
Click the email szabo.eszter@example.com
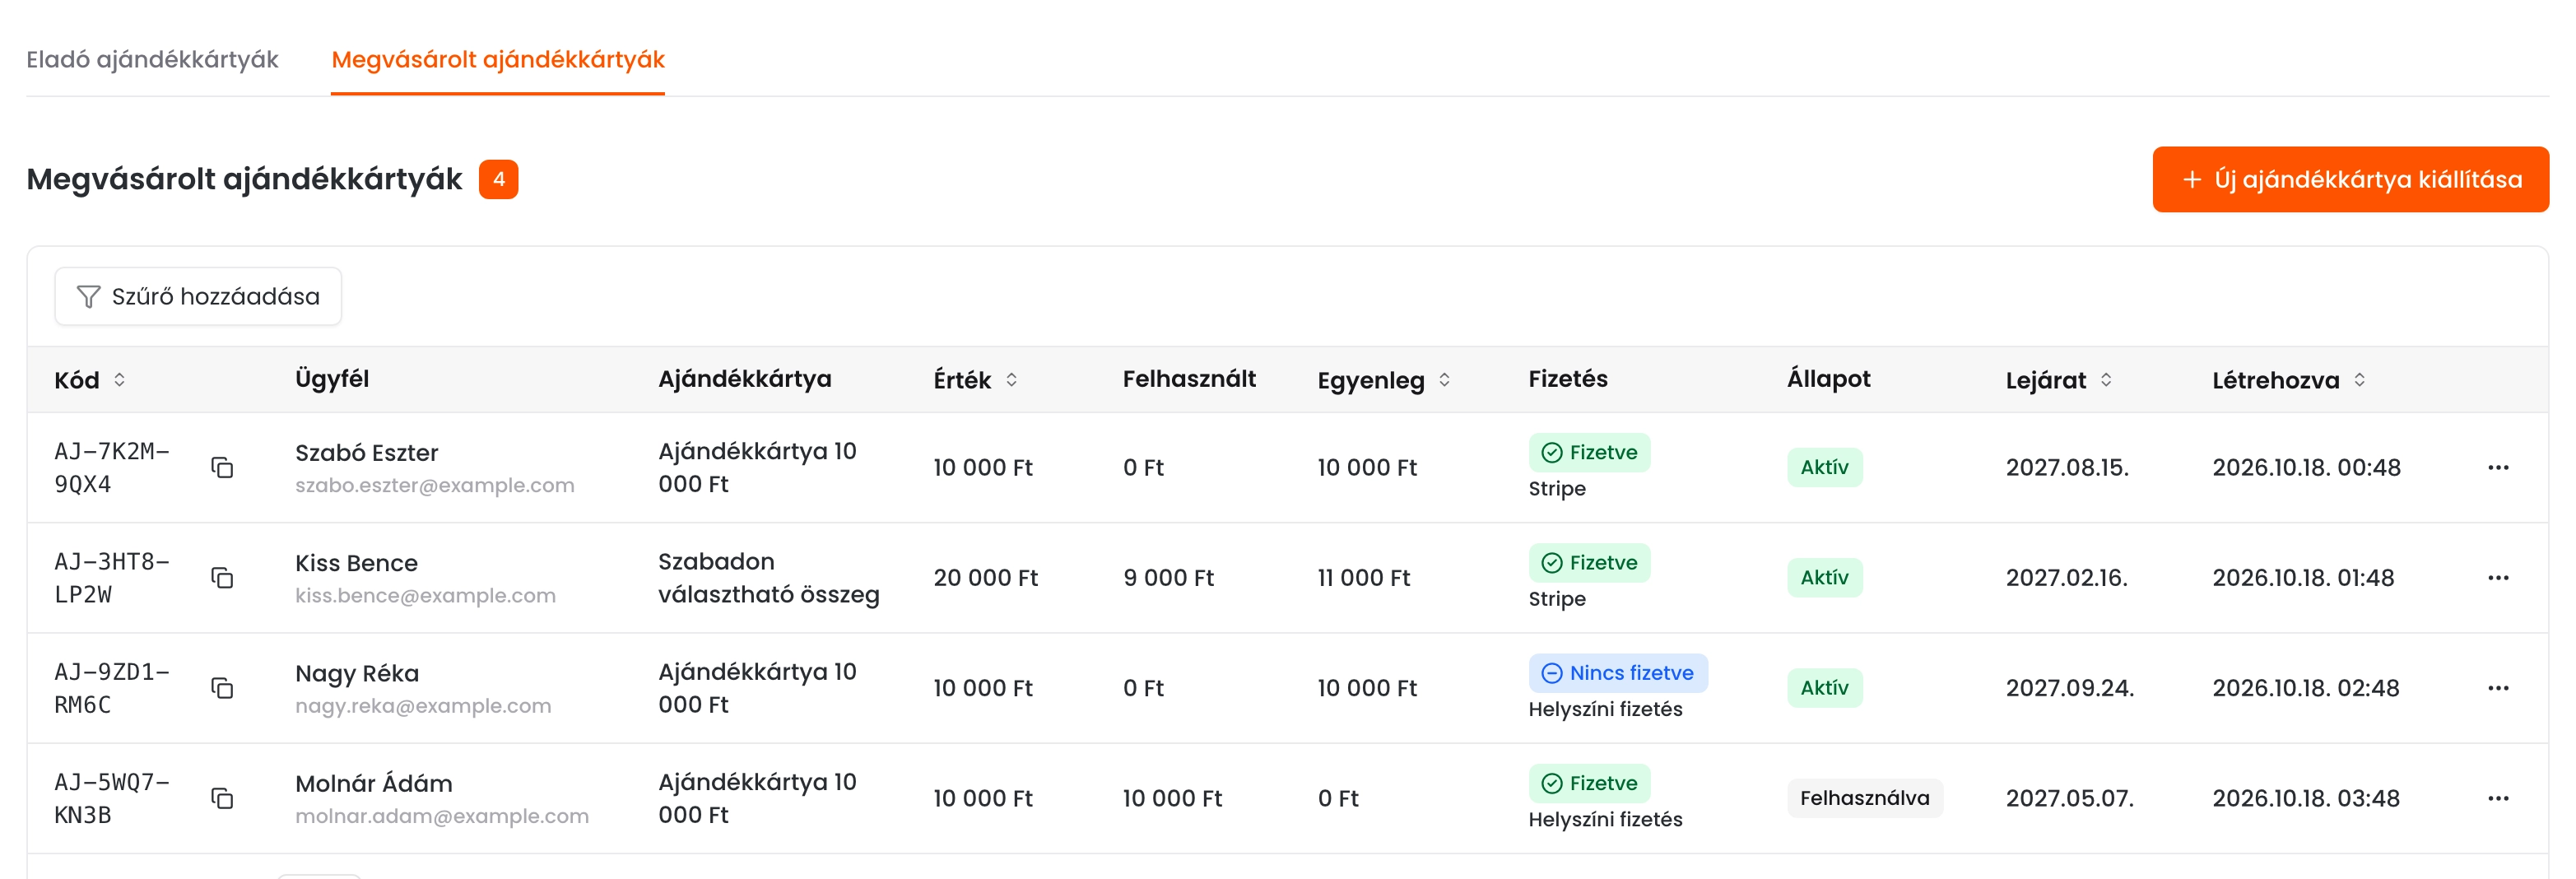[x=435, y=486]
